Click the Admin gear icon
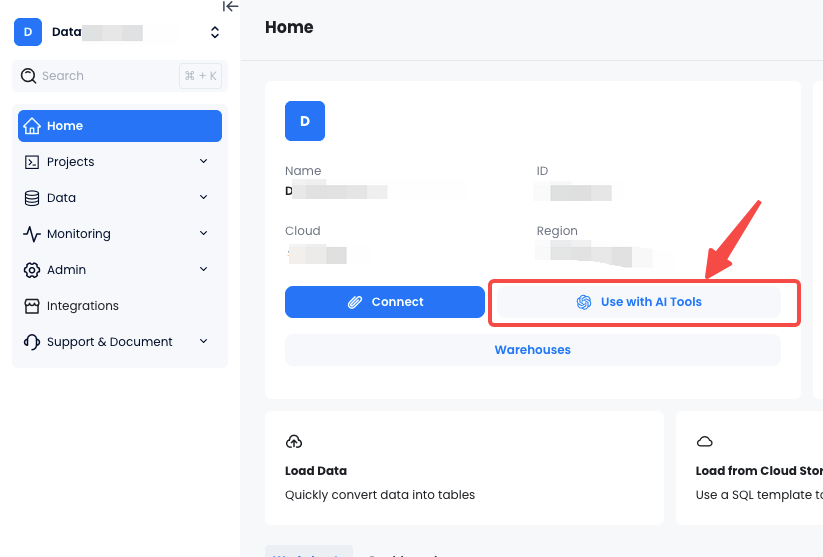The height and width of the screenshot is (557, 823). [x=32, y=270]
